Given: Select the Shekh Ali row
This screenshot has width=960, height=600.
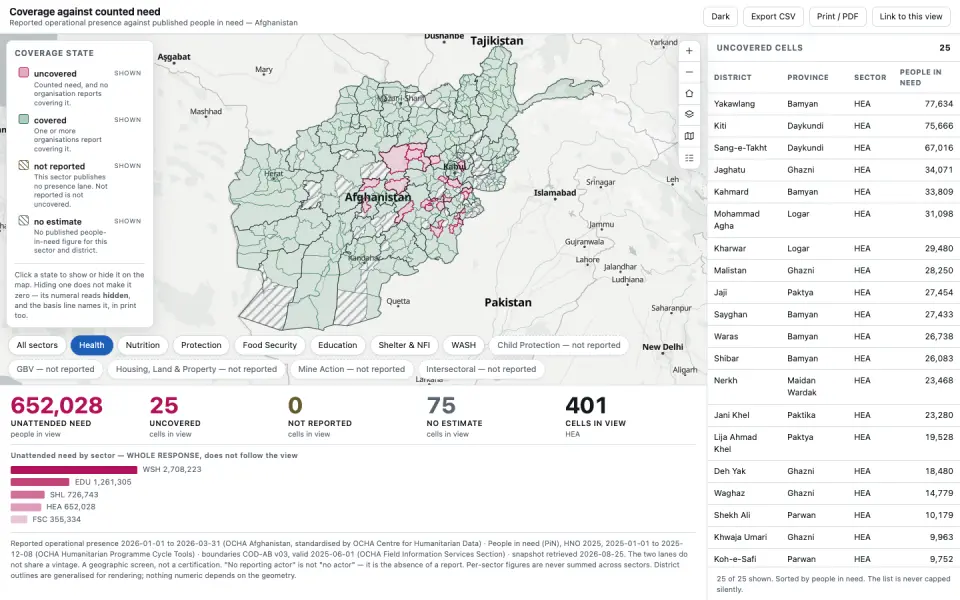Looking at the screenshot, I should [x=833, y=516].
